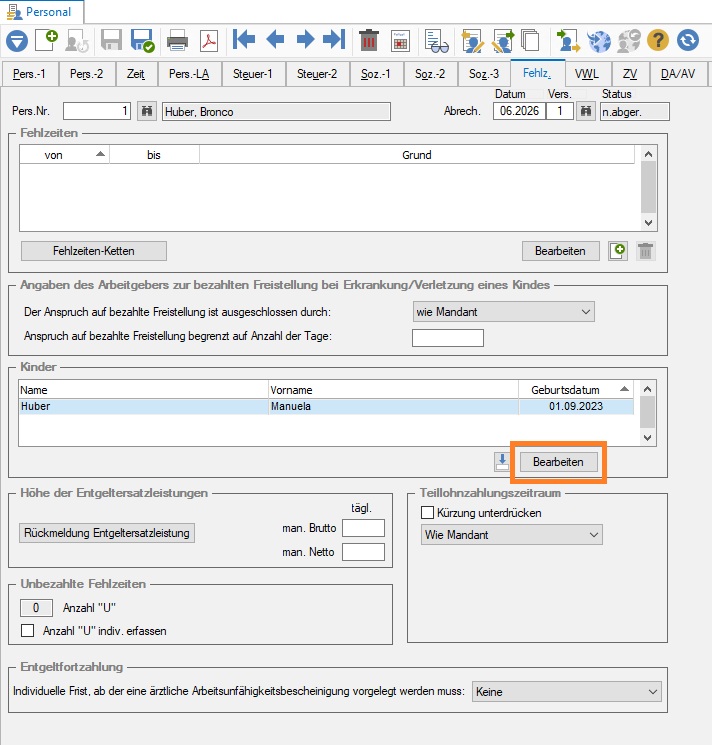This screenshot has width=712, height=745.
Task: Click down arrow of Kinder list scrollbar
Action: [647, 438]
